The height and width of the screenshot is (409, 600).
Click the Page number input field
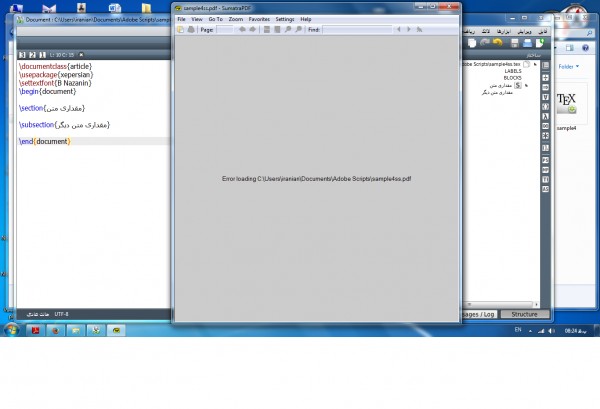point(226,30)
